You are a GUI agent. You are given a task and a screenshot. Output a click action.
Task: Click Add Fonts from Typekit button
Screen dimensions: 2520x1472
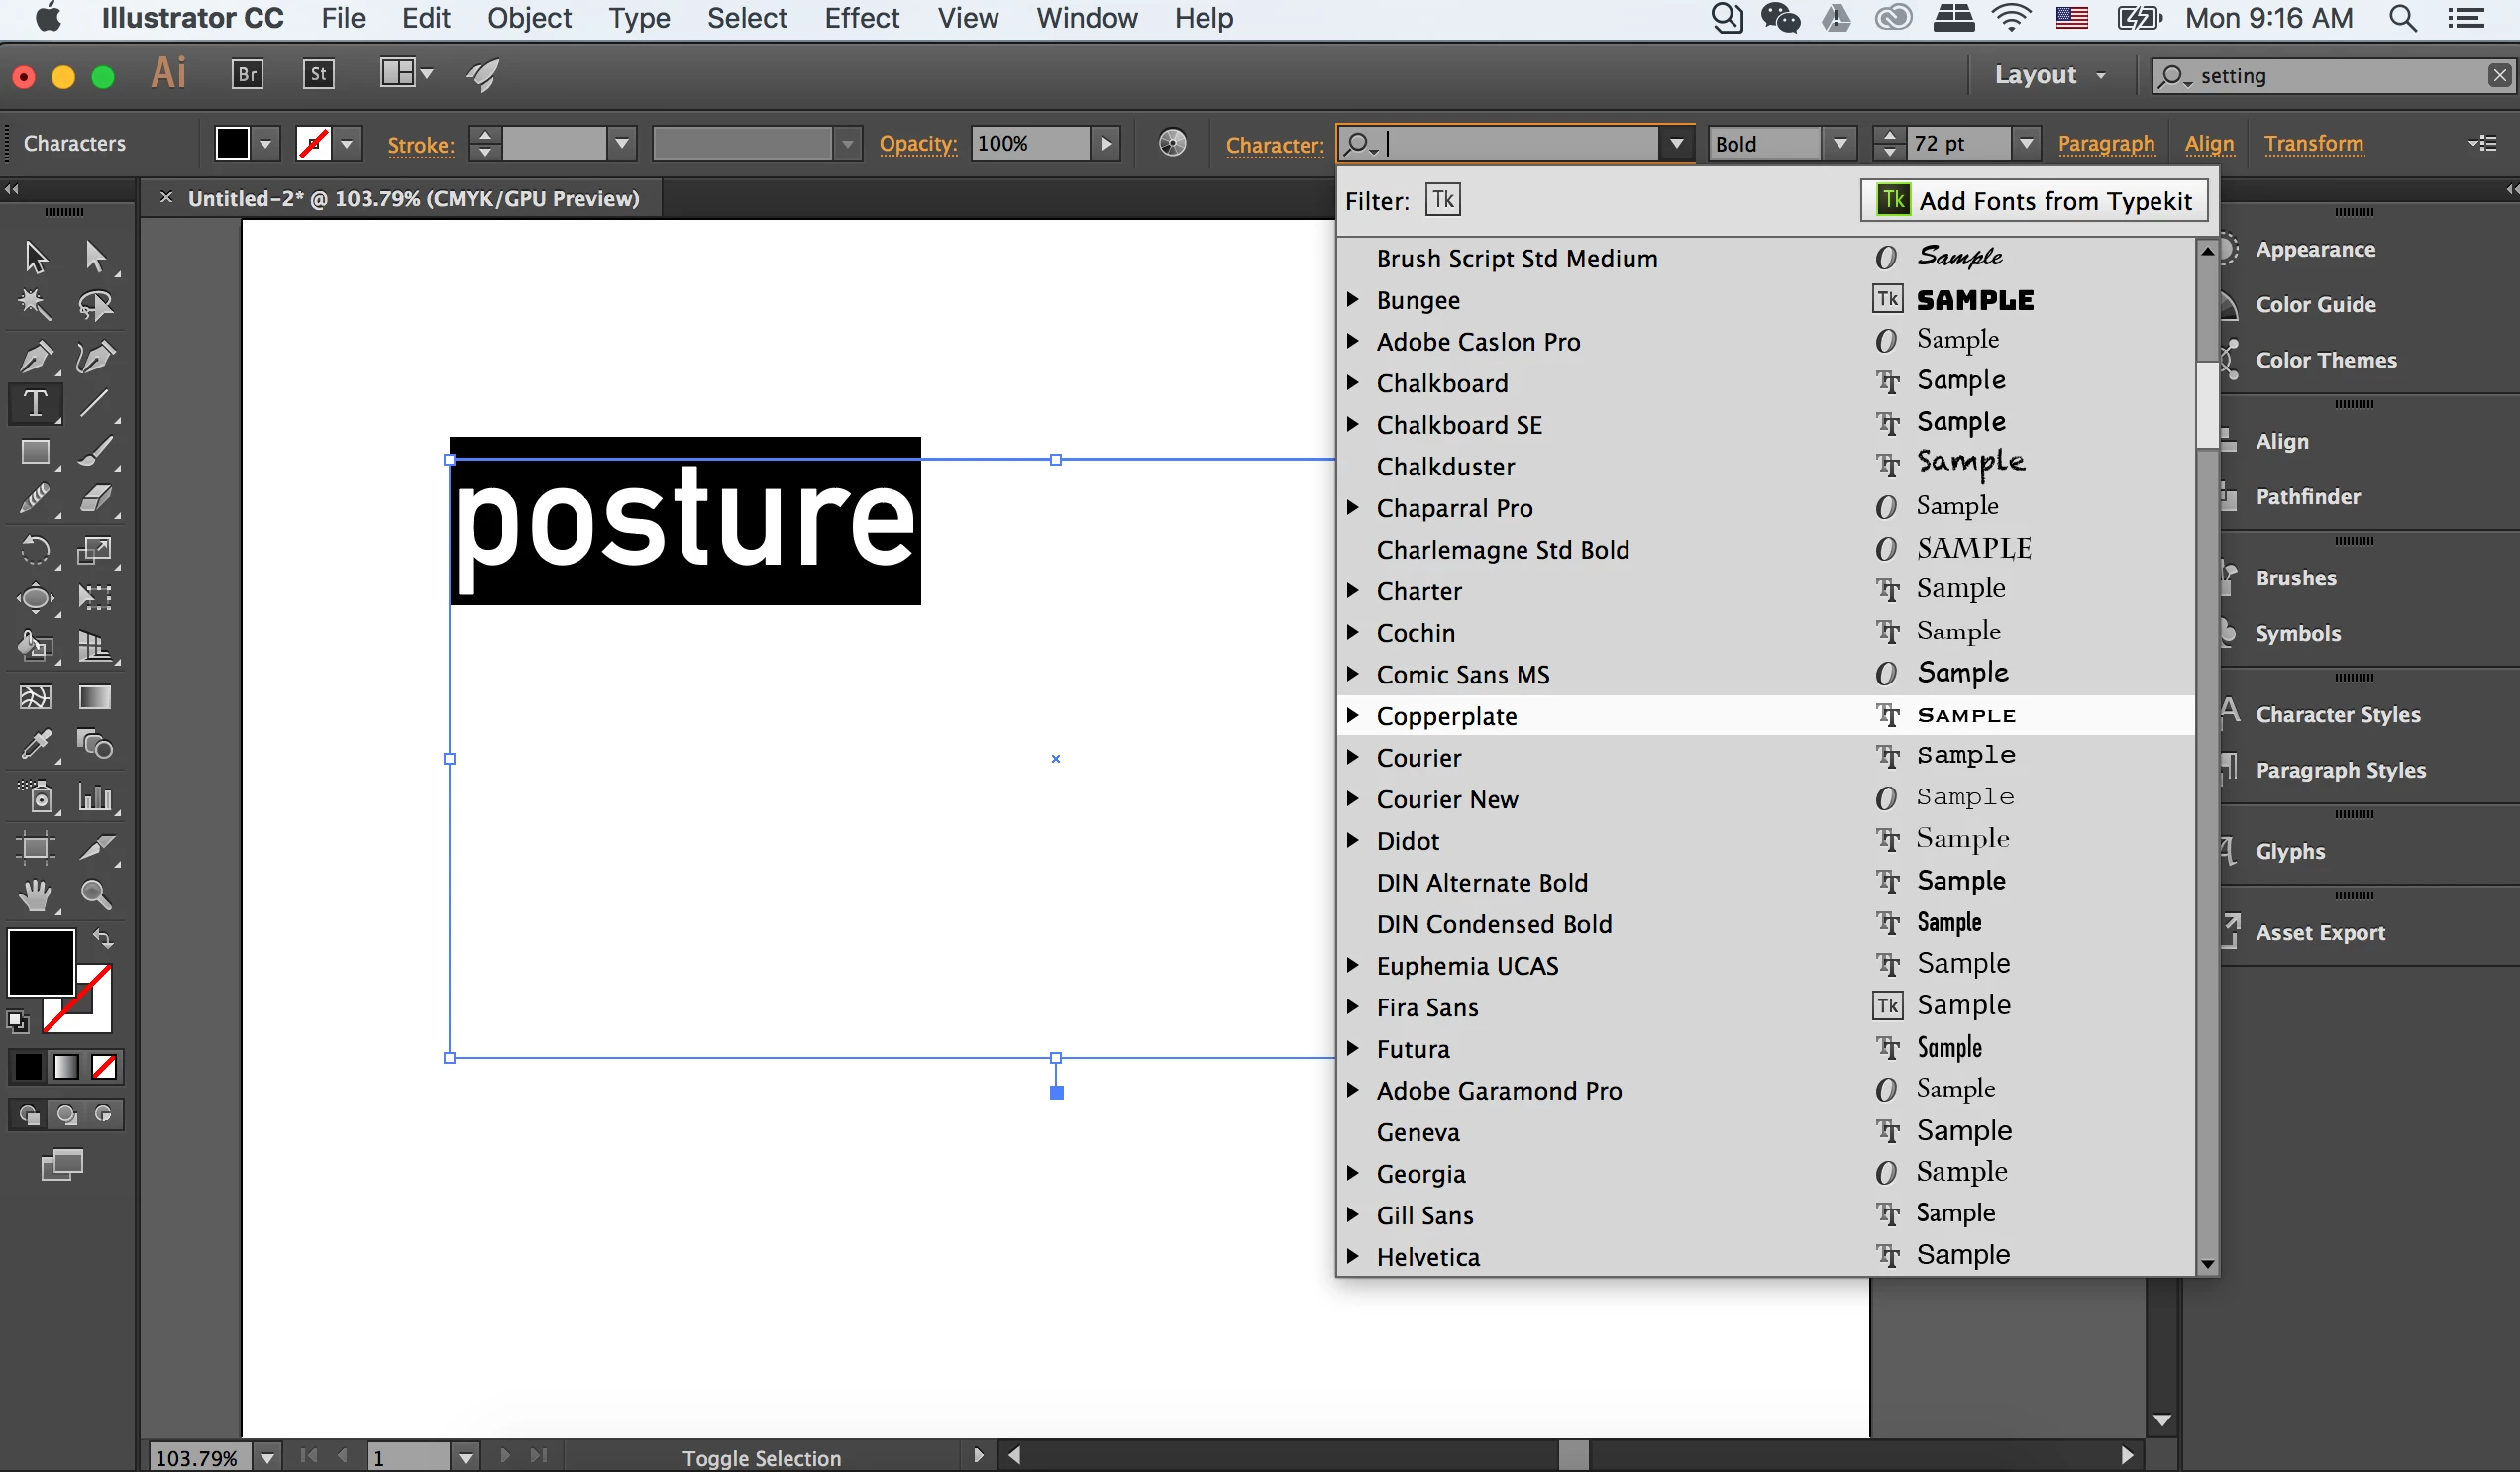[2034, 200]
